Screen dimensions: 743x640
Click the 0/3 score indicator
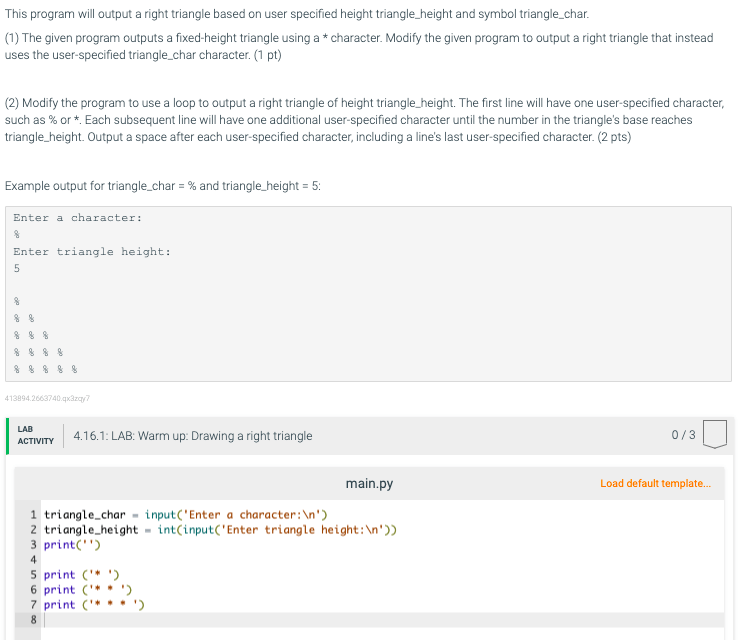pyautogui.click(x=683, y=435)
